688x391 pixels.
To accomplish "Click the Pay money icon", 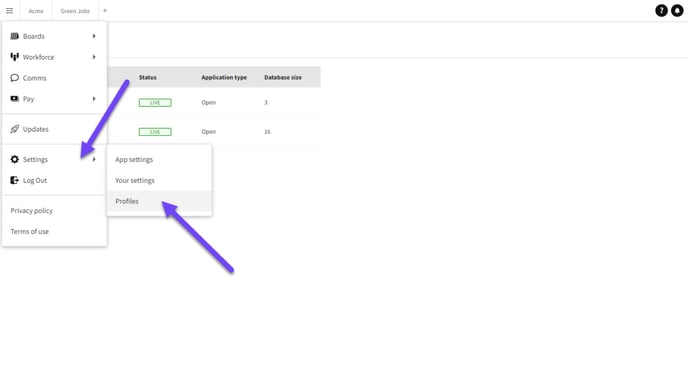I will point(14,99).
